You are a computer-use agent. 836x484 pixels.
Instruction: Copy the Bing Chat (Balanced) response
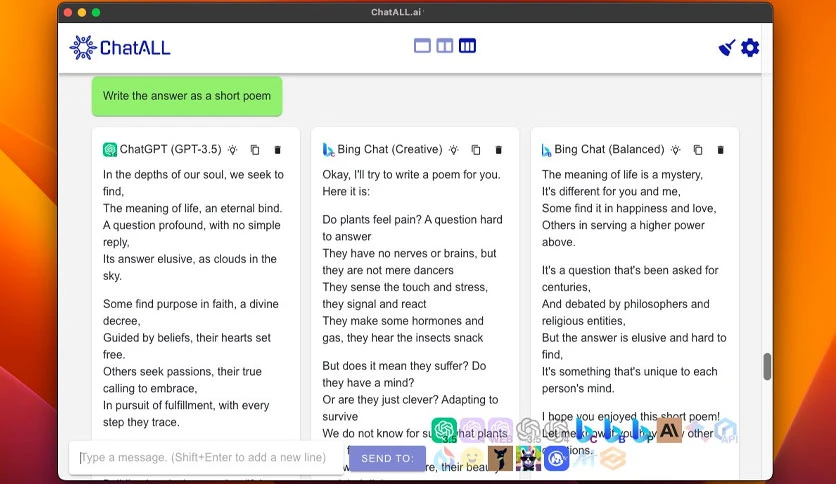pyautogui.click(x=698, y=150)
